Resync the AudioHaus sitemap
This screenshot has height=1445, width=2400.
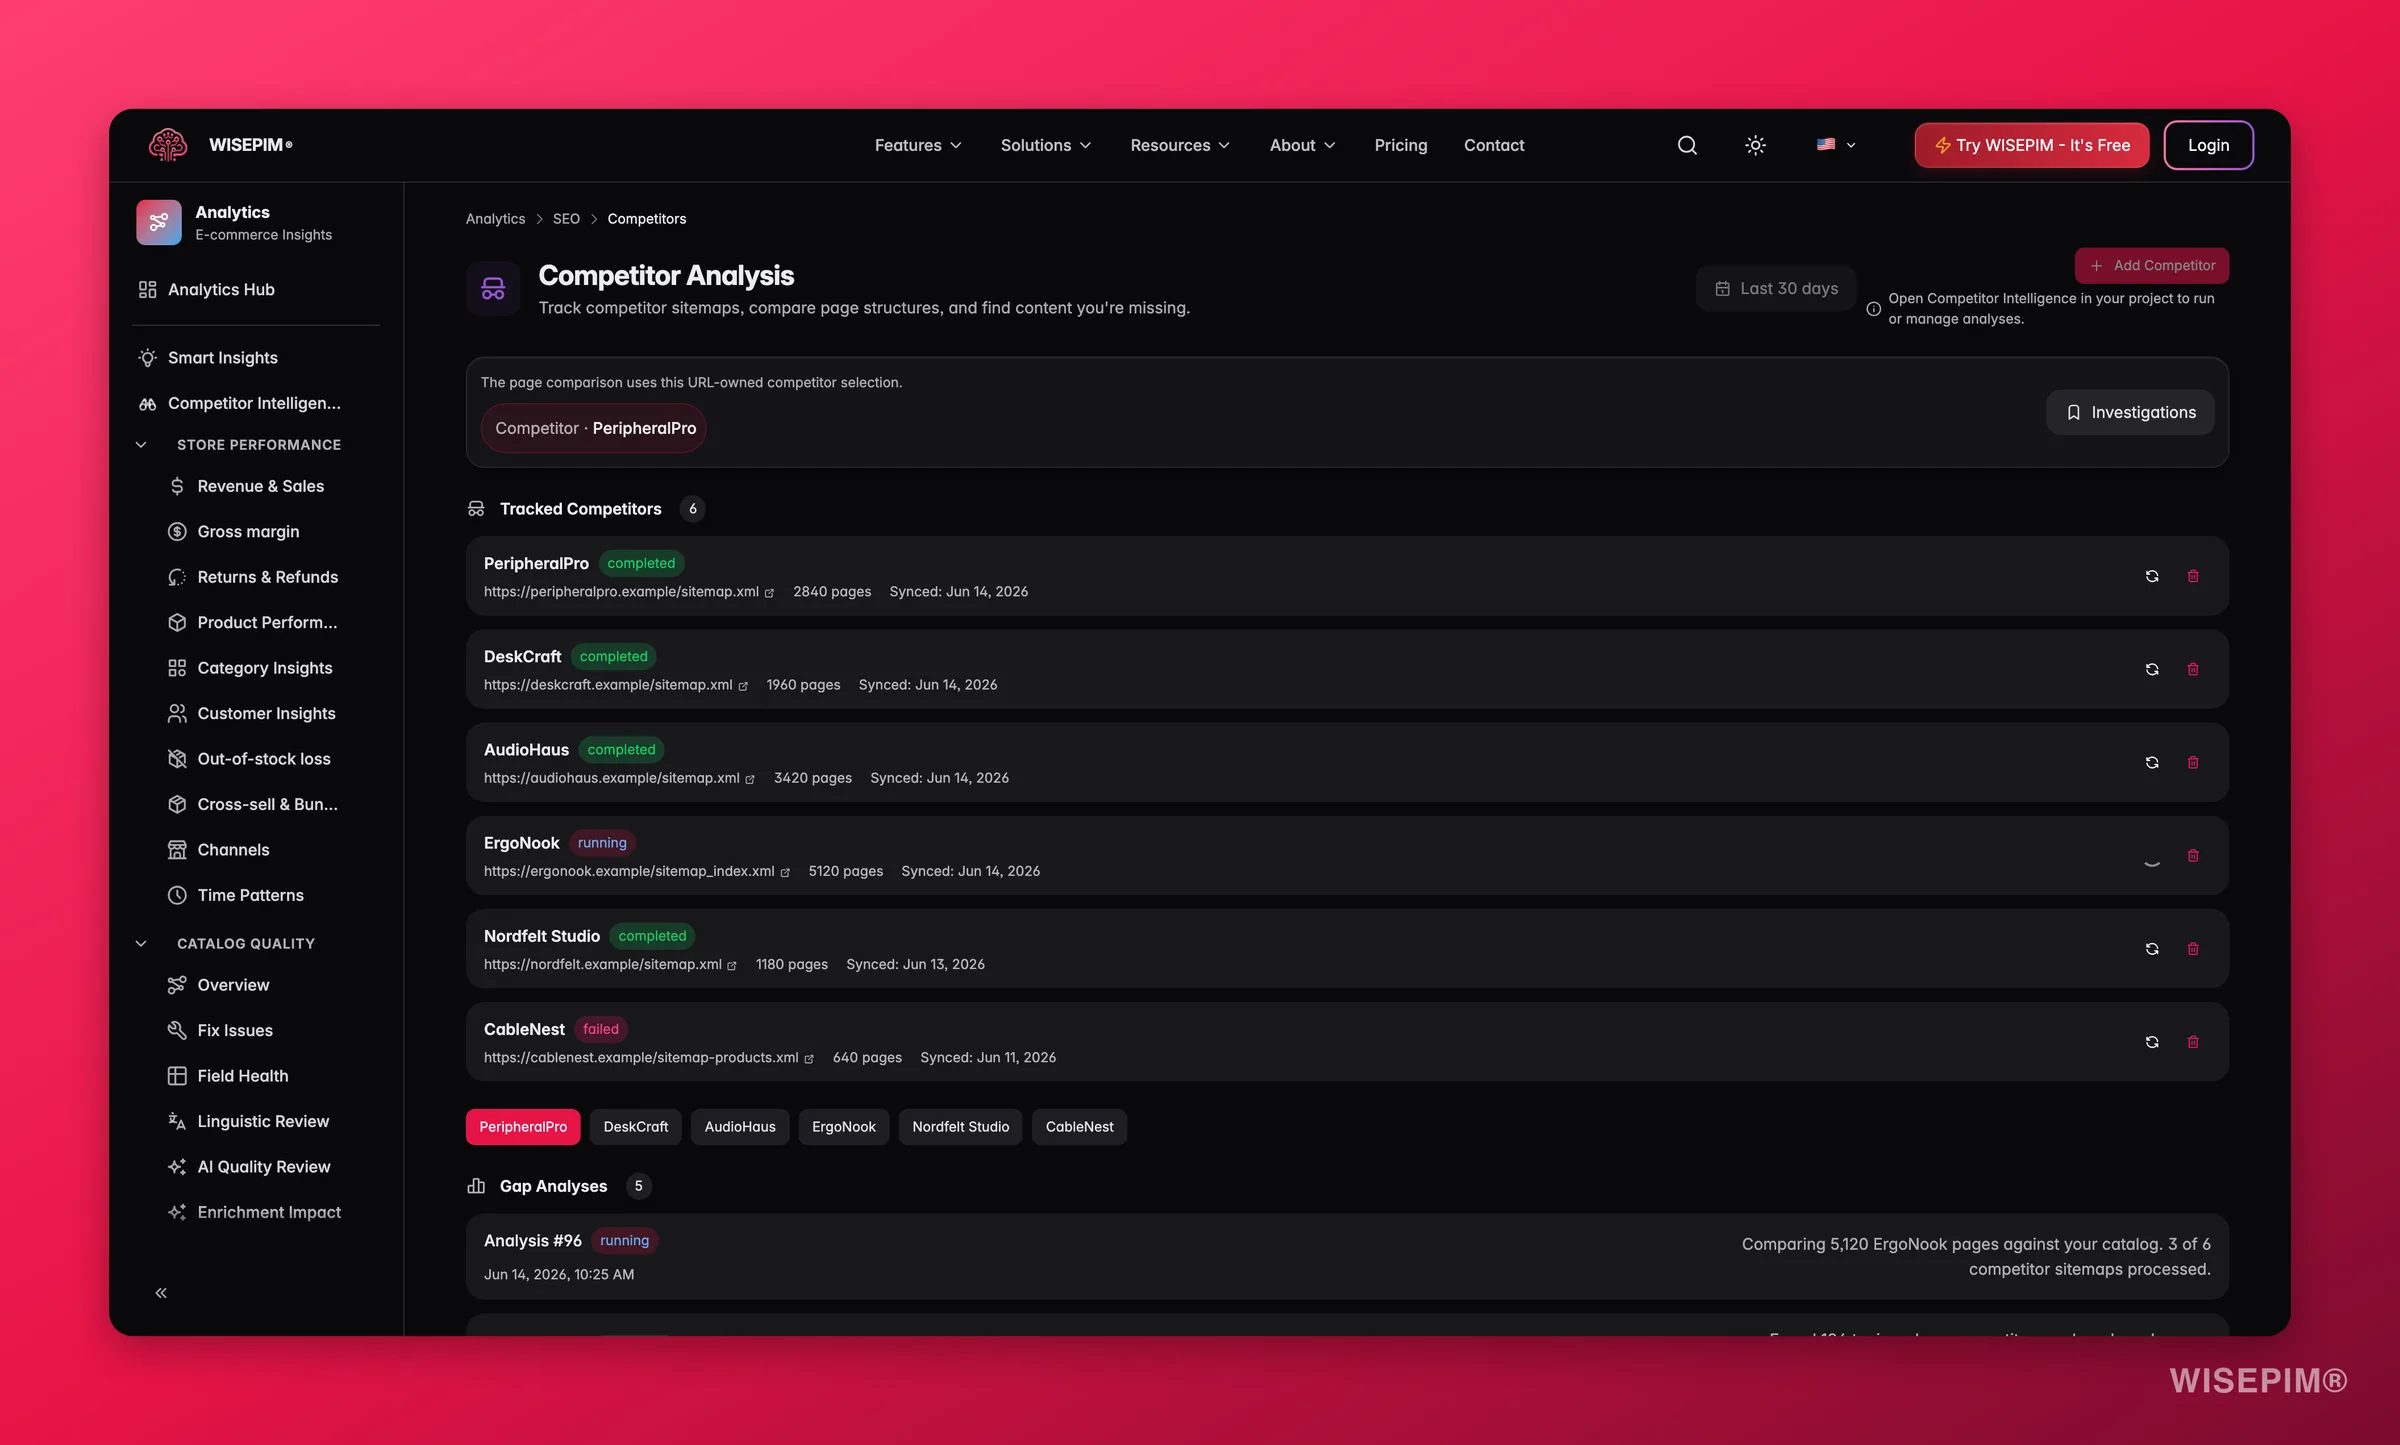point(2152,762)
